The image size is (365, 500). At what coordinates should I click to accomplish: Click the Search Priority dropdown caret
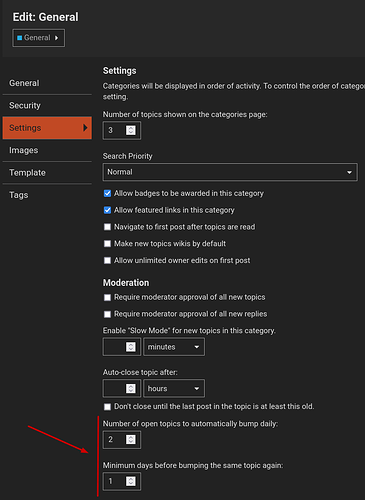[349, 172]
